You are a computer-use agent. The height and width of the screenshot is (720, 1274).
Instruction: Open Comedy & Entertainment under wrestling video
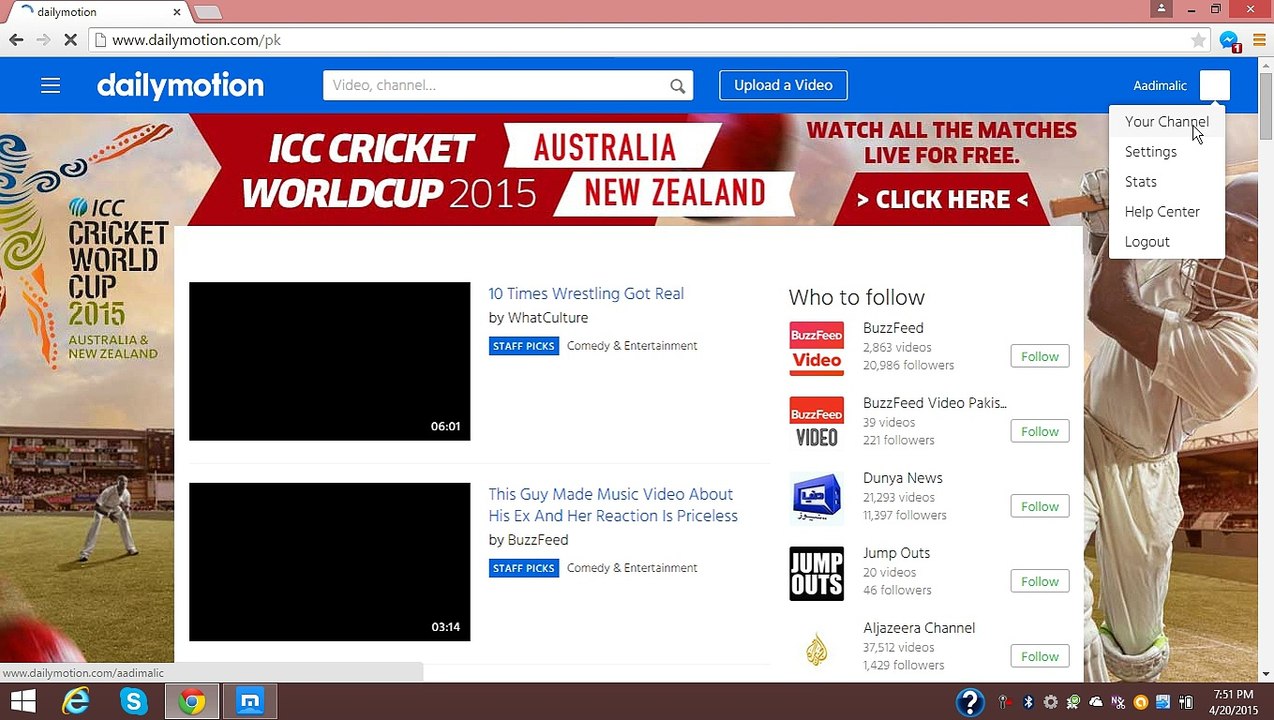coord(632,346)
